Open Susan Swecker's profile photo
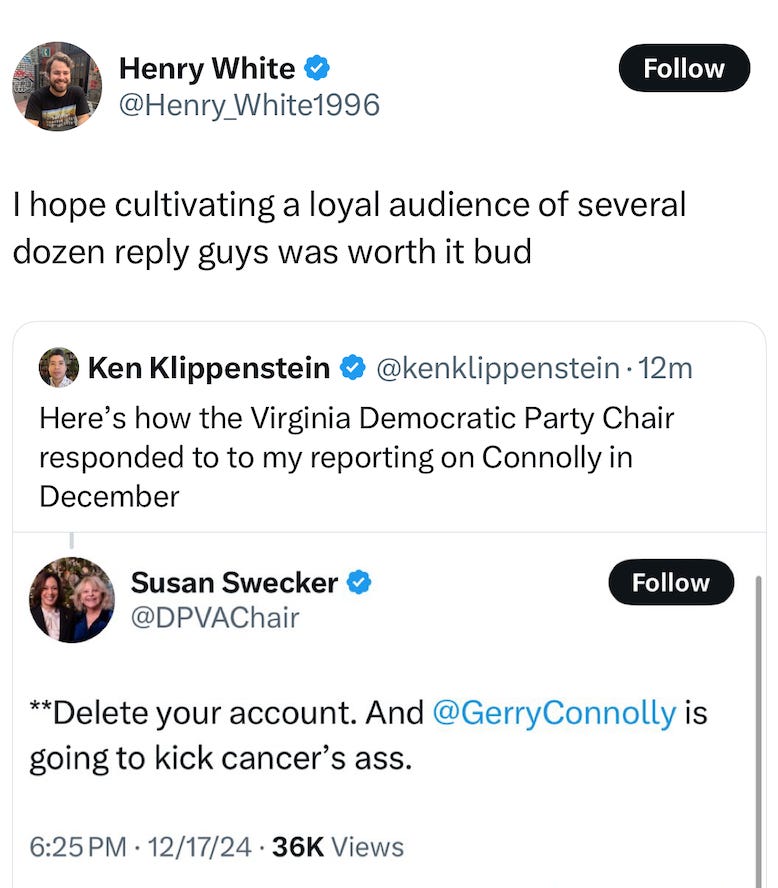The image size is (778, 888). (x=72, y=600)
